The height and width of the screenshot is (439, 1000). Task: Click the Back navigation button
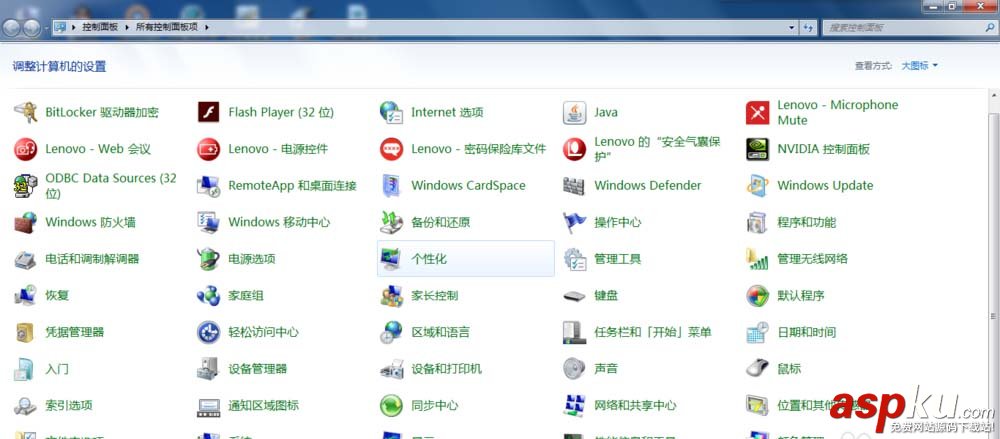[x=12, y=27]
